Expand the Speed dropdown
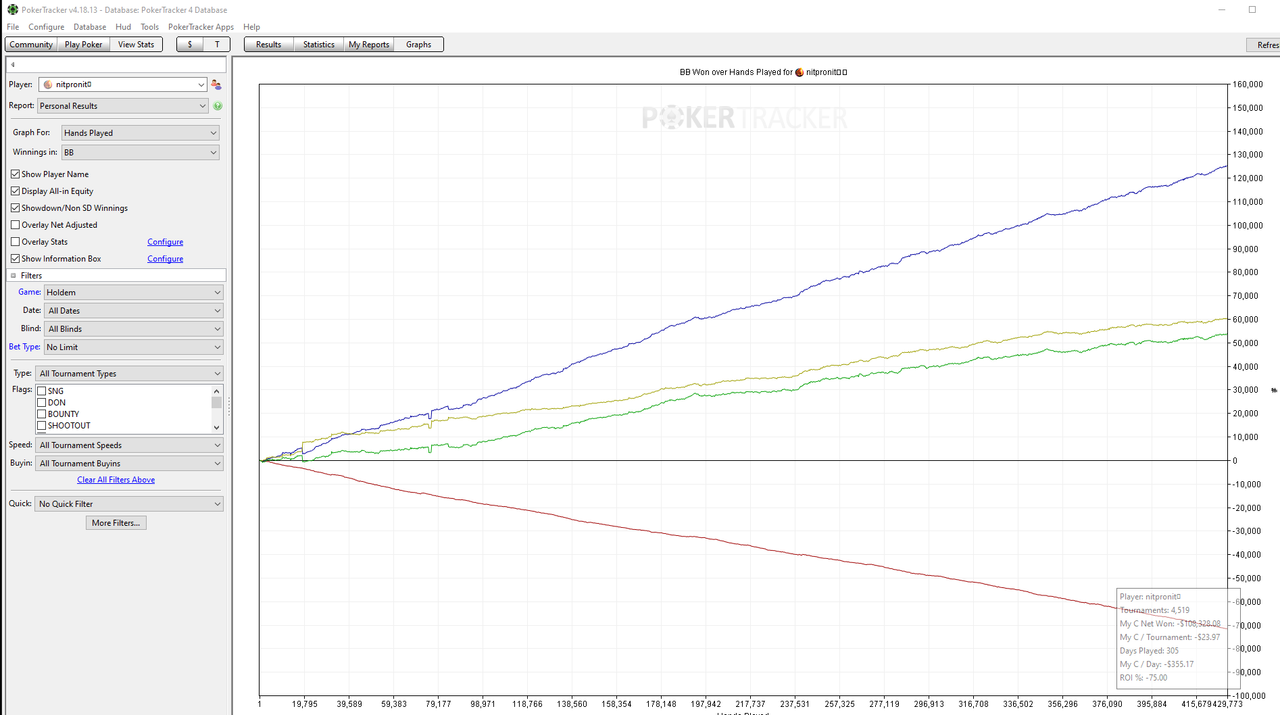Image resolution: width=1280 pixels, height=715 pixels. pyautogui.click(x=130, y=445)
